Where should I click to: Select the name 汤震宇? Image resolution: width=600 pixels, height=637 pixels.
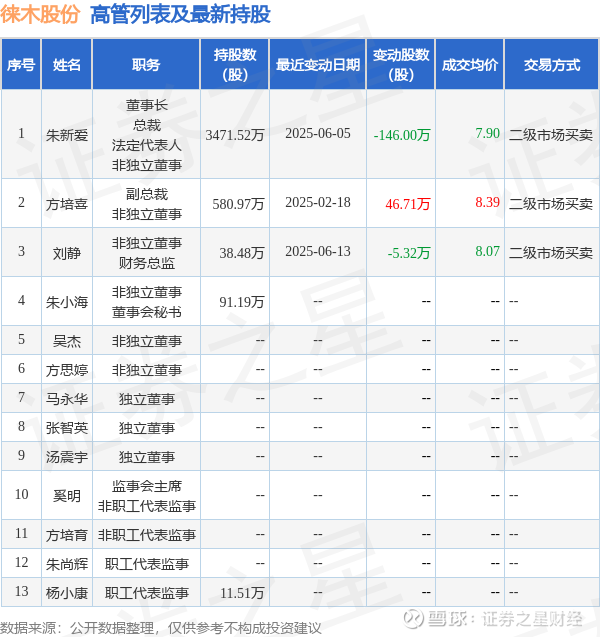67,457
